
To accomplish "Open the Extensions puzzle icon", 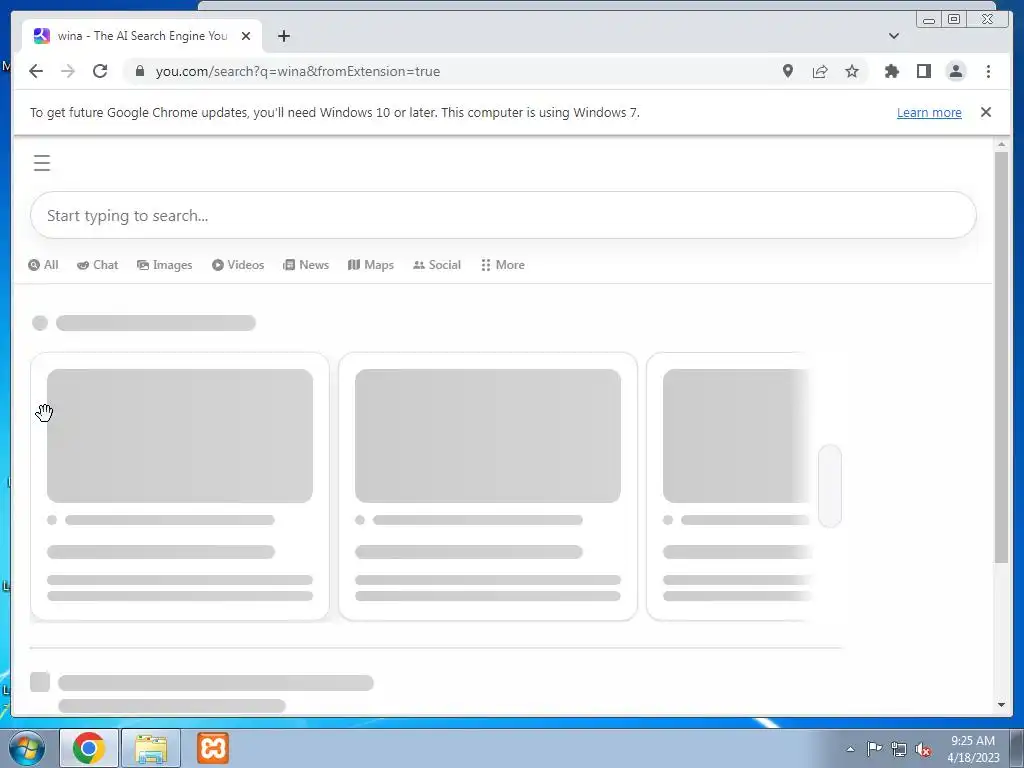I will pos(891,71).
